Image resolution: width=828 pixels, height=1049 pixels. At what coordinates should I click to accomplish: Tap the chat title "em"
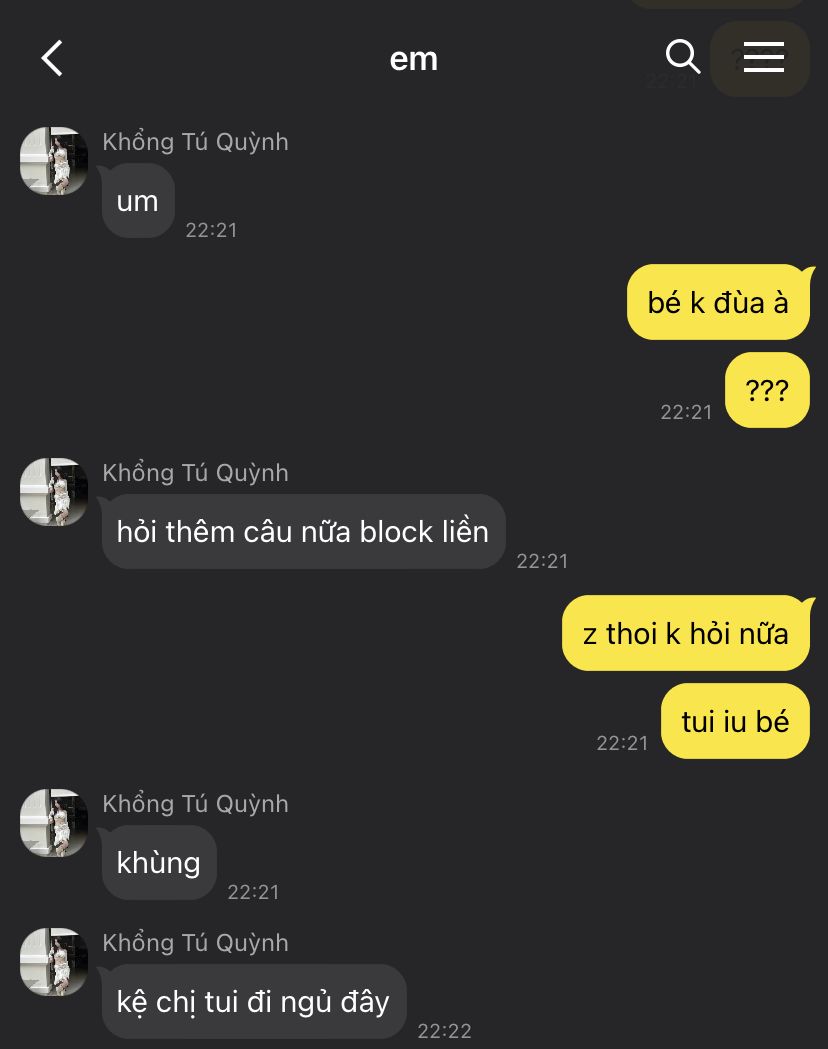[413, 59]
